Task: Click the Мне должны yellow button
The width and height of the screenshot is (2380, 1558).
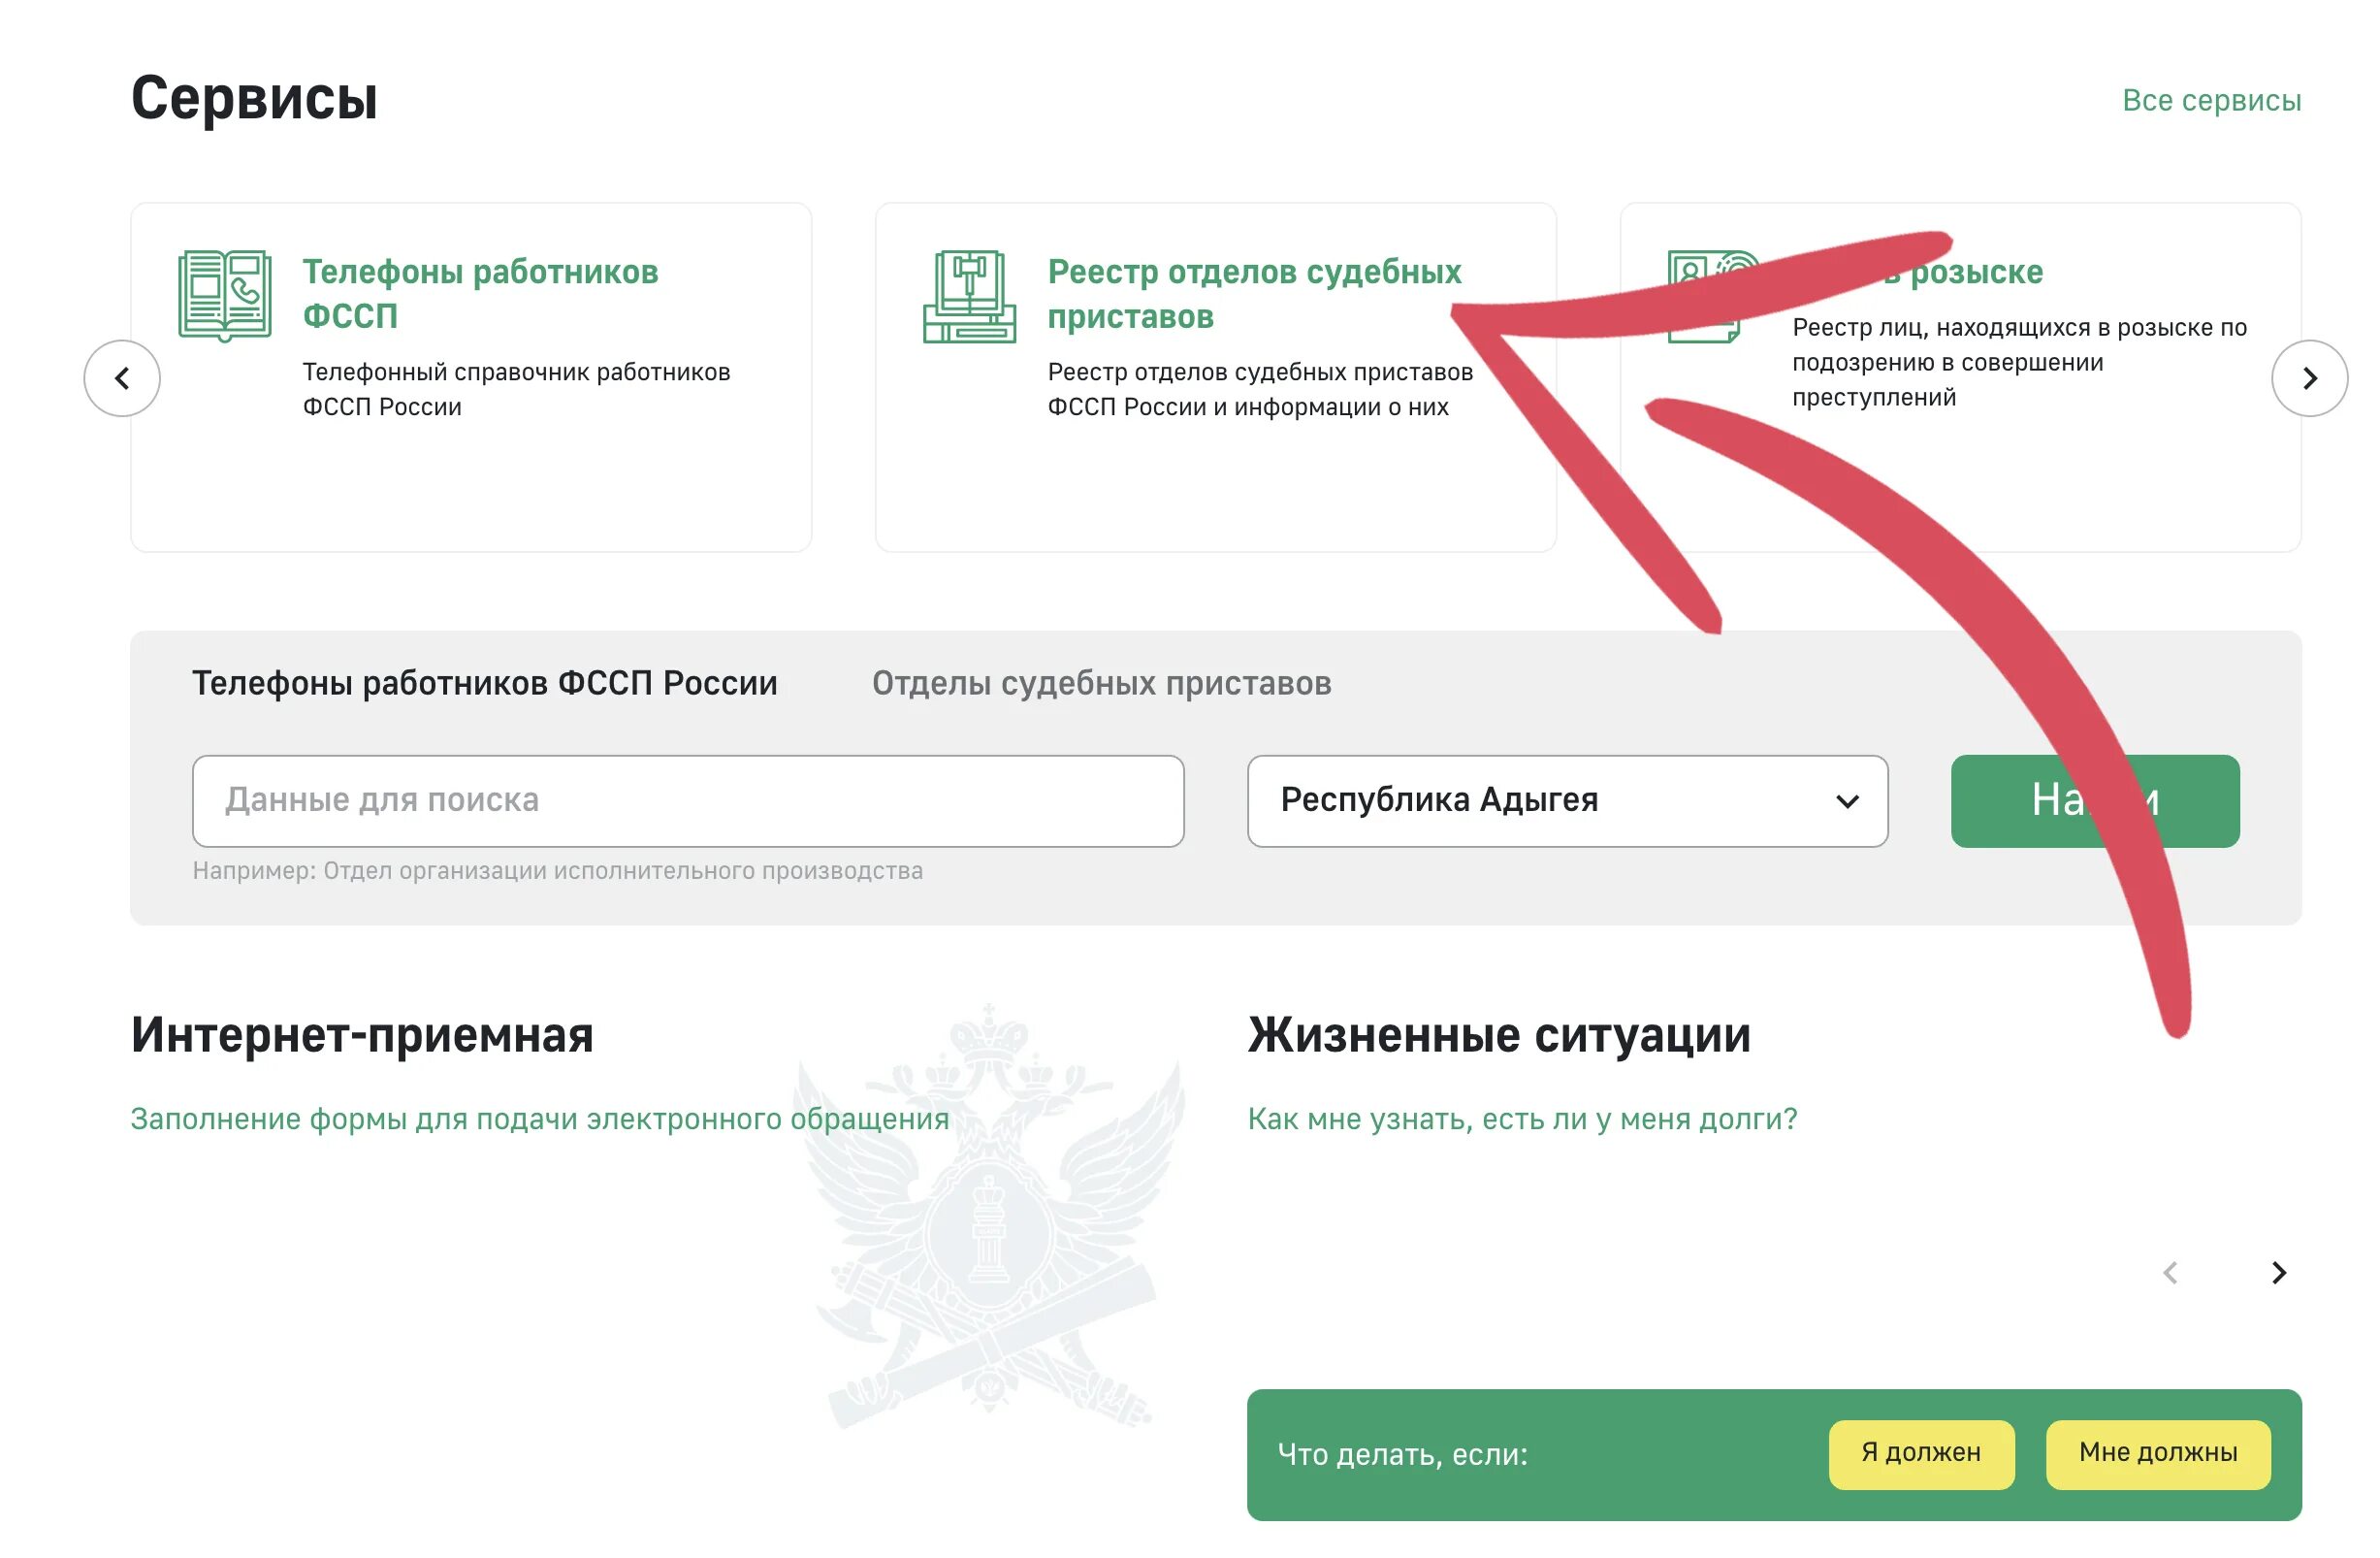Action: pos(2157,1453)
